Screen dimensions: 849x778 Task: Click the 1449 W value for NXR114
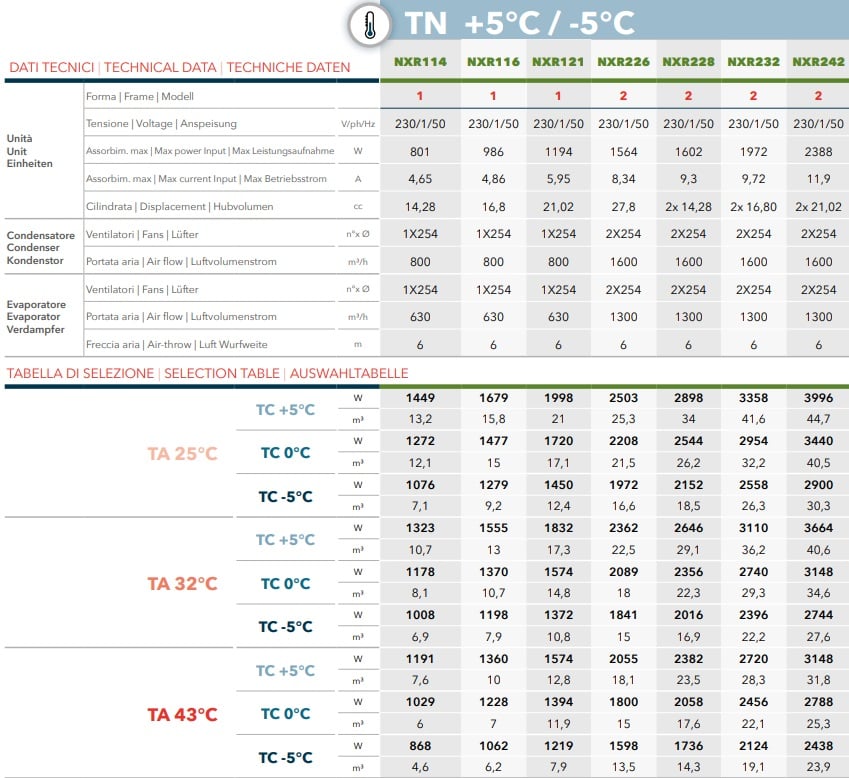[420, 397]
